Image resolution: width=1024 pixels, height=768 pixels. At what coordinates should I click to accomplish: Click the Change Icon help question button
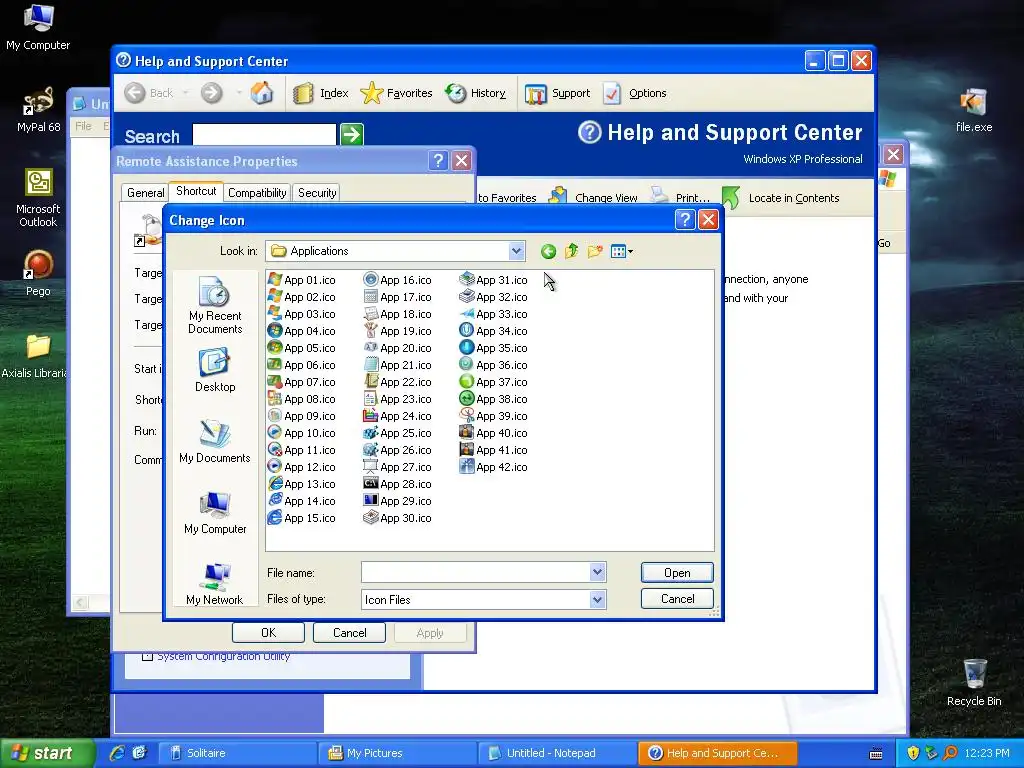[684, 219]
